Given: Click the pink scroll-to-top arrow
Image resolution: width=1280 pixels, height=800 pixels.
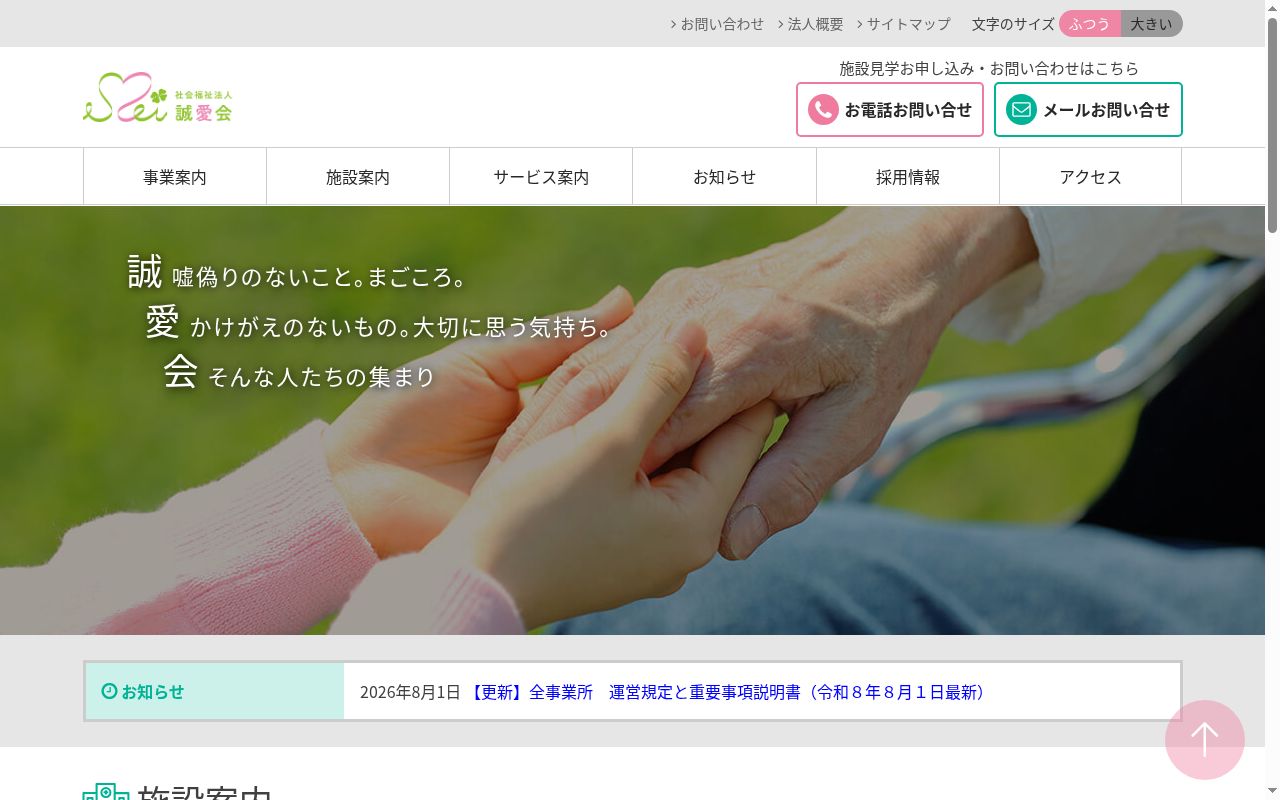Looking at the screenshot, I should 1205,740.
